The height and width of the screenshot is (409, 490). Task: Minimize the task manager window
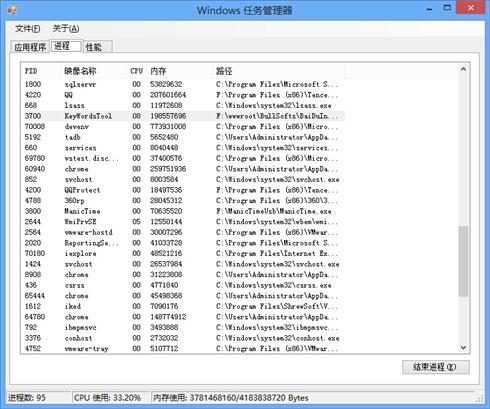pos(429,9)
